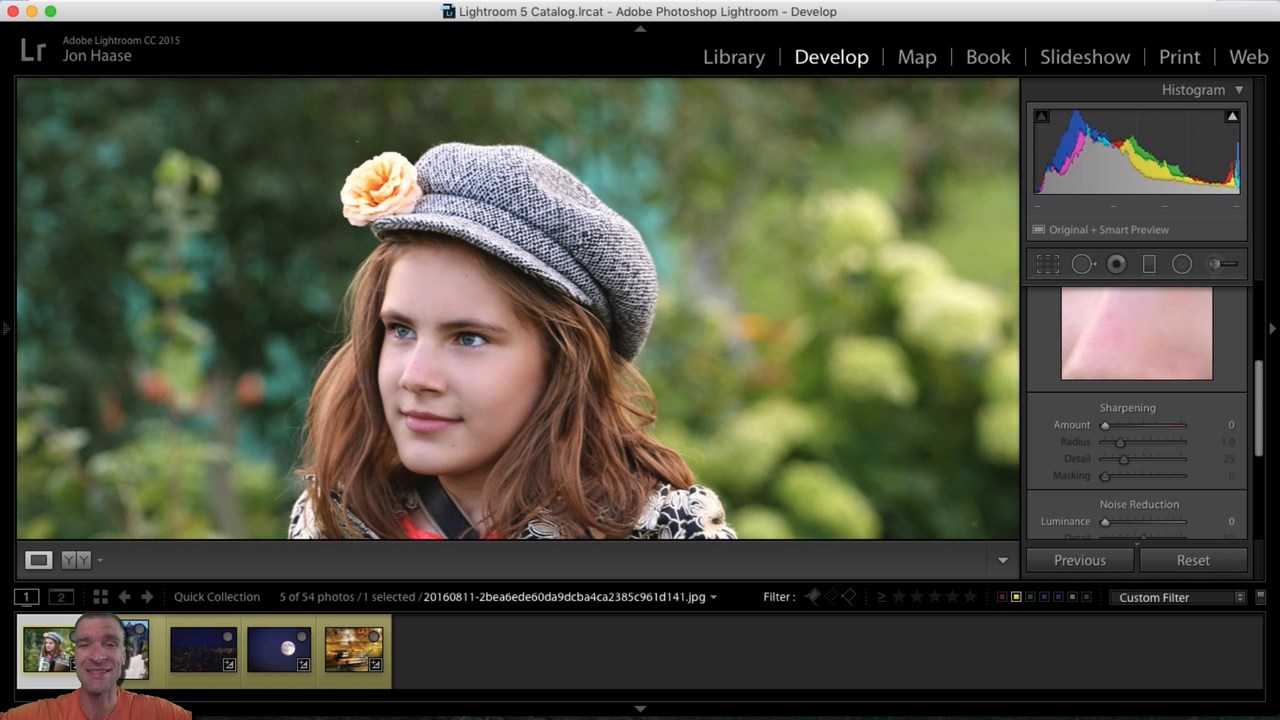The height and width of the screenshot is (720, 1280).
Task: Click the Lr identity plate logo
Action: pyautogui.click(x=33, y=49)
